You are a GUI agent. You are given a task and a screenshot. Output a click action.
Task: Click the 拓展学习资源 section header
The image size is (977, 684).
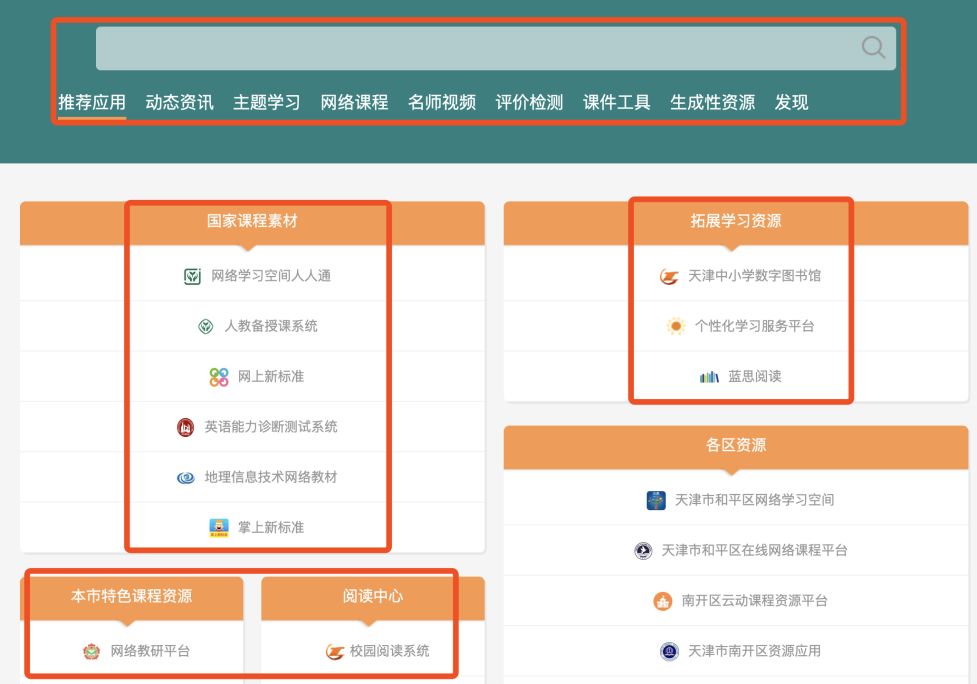736,221
